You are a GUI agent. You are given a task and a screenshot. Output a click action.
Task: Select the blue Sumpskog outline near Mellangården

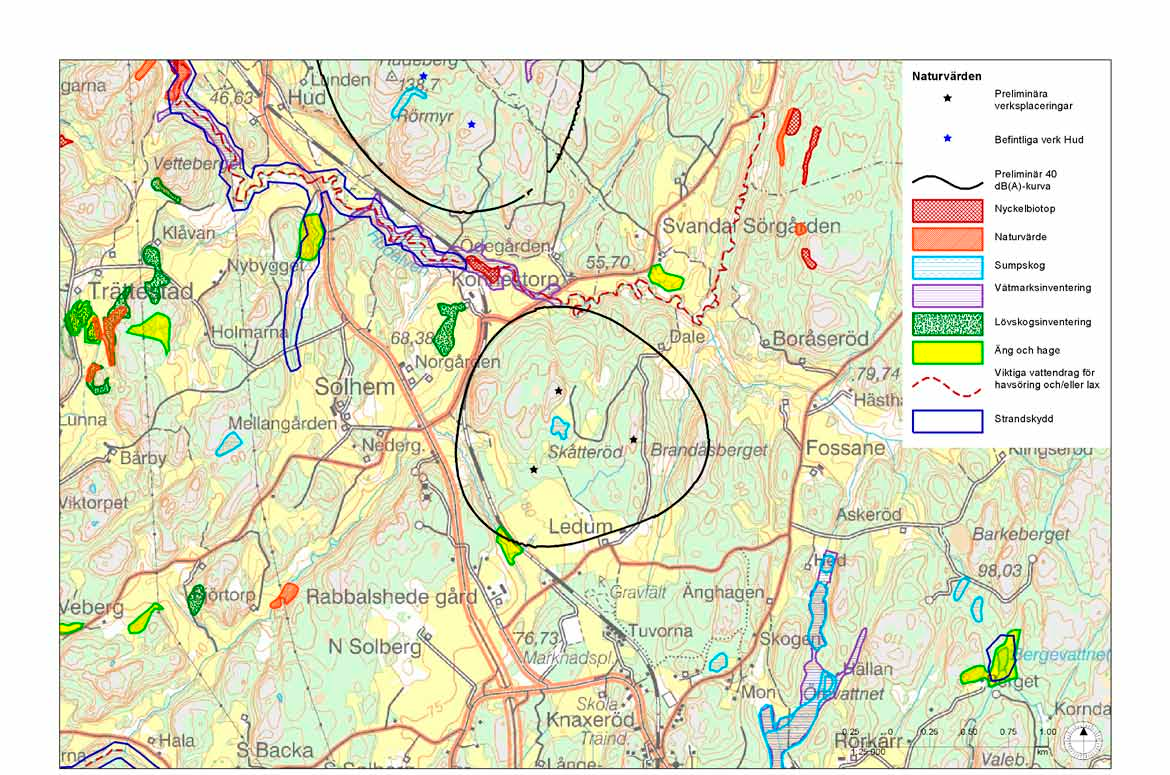228,445
